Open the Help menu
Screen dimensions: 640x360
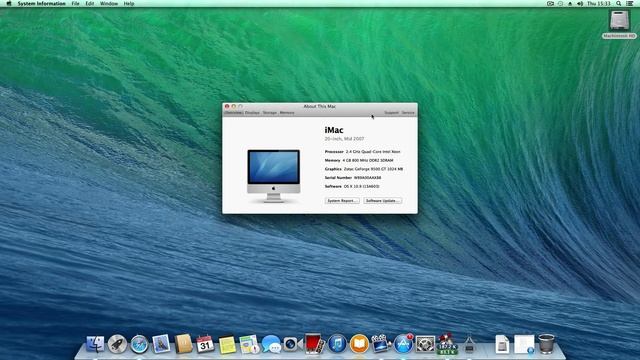click(129, 3)
